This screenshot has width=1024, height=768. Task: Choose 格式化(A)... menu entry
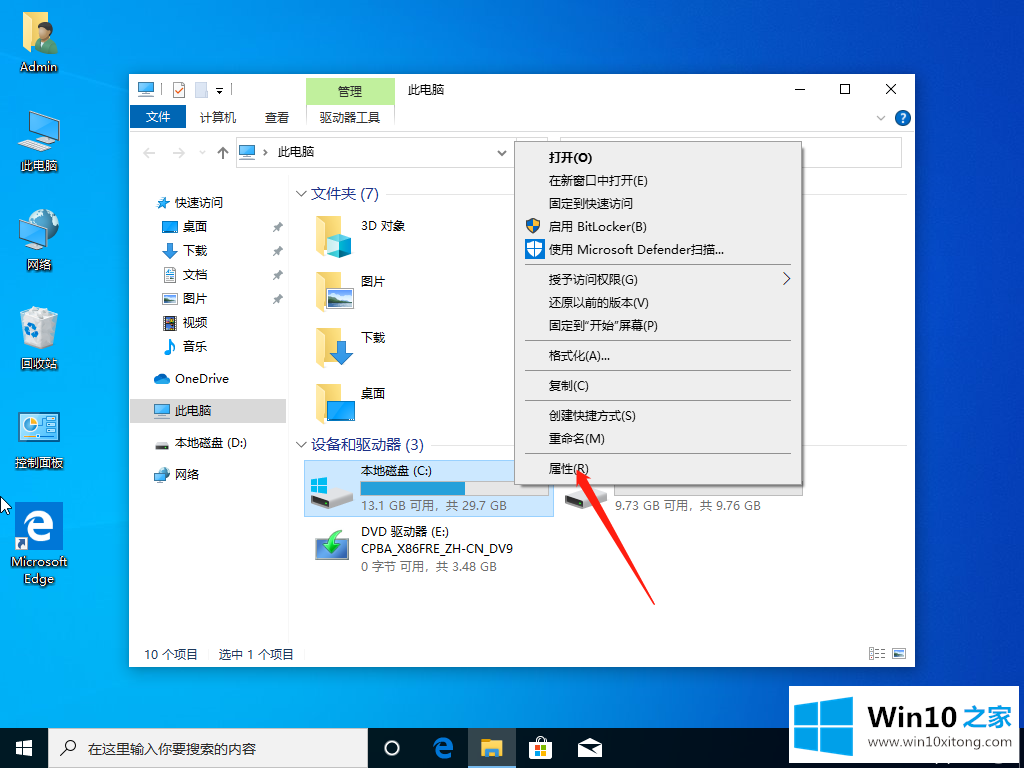pos(658,356)
